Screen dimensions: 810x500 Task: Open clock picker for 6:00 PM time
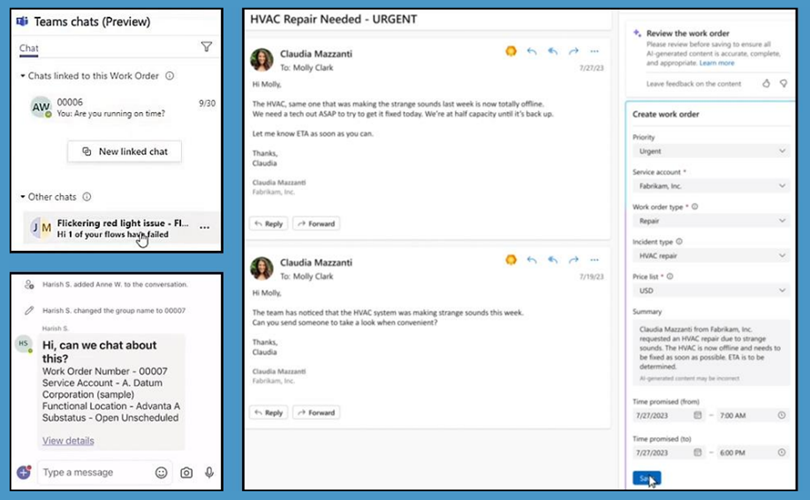[782, 452]
